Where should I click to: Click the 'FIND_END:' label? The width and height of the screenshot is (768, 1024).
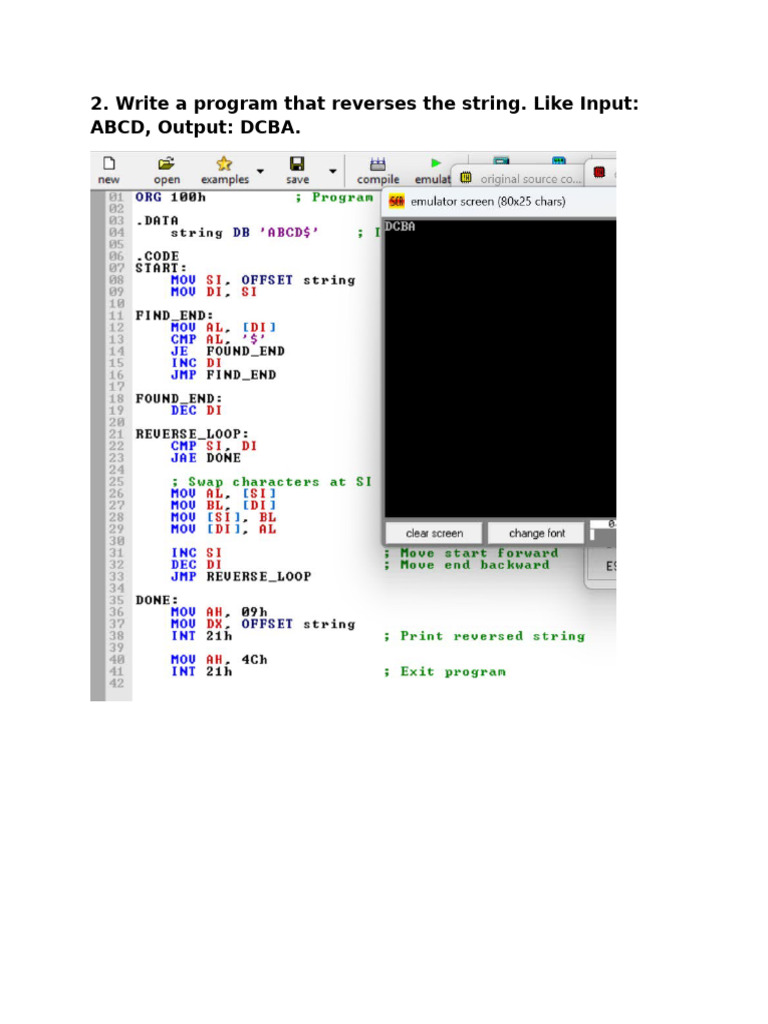coord(174,315)
